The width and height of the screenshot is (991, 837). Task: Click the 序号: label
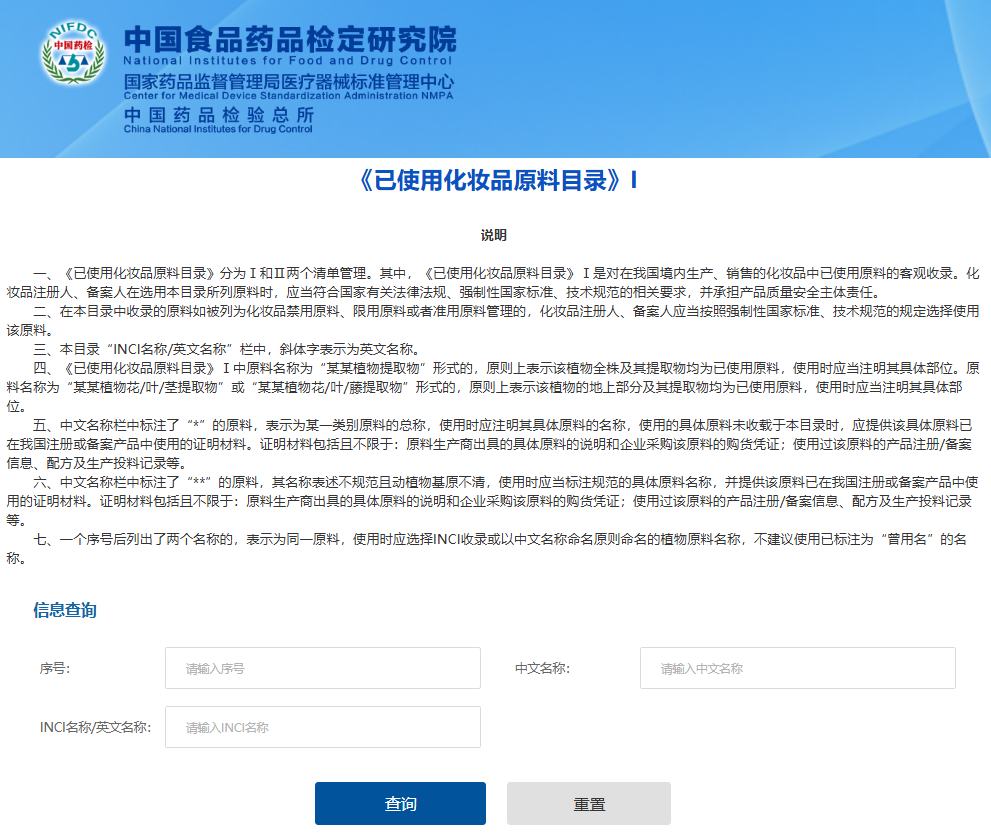coord(55,668)
